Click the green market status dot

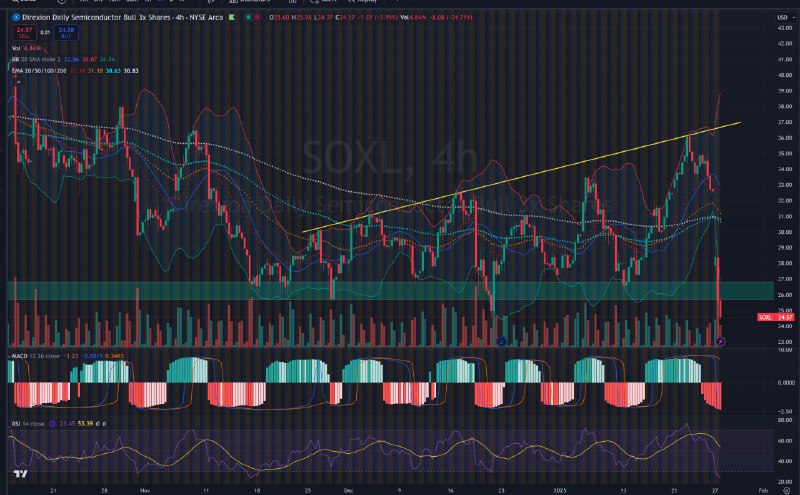pyautogui.click(x=248, y=17)
